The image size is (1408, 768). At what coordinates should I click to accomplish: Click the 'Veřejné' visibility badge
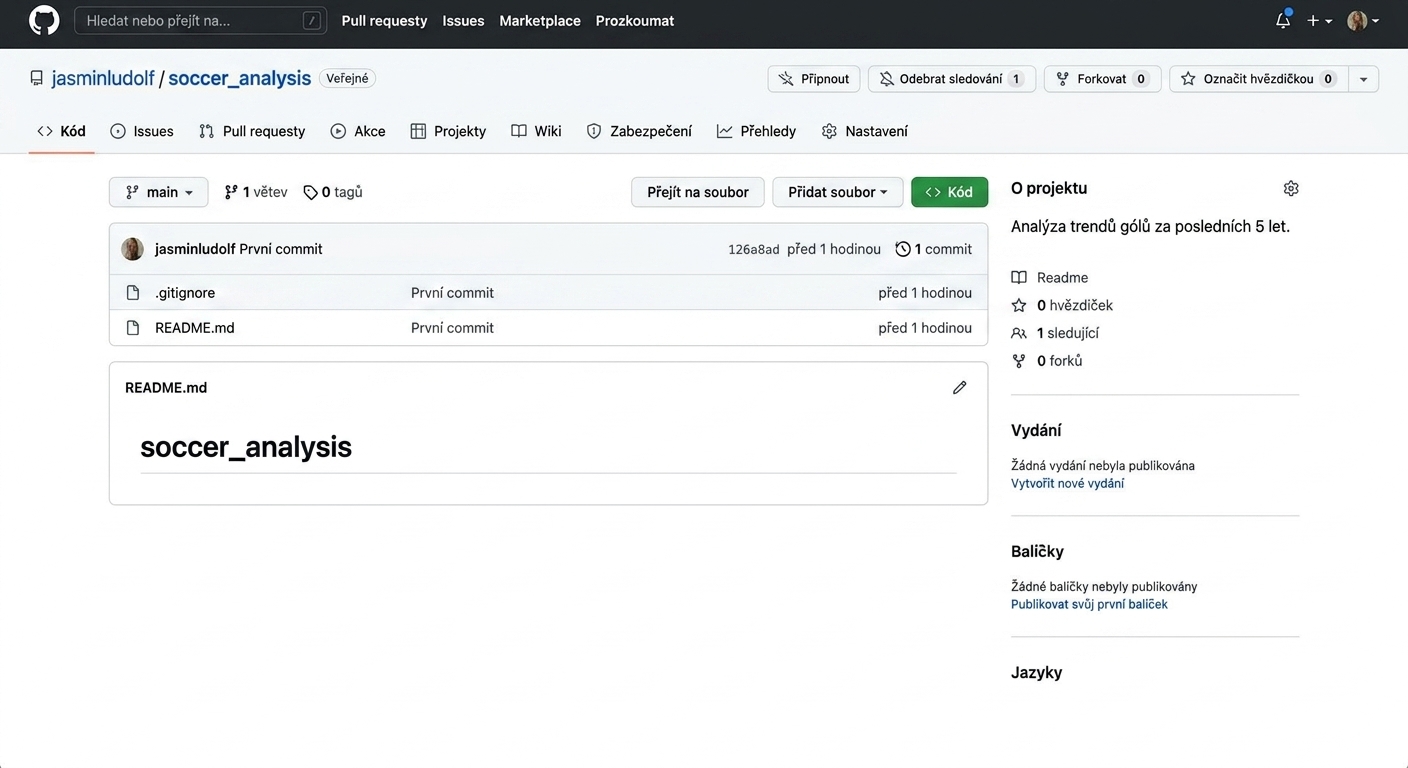point(347,78)
